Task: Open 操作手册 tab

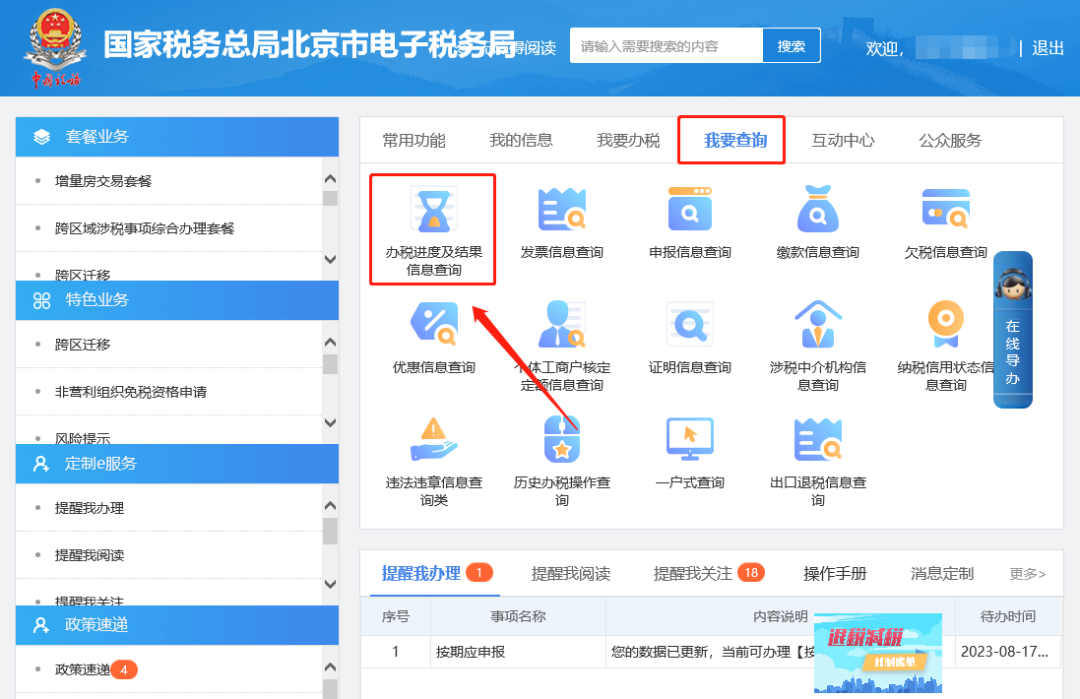Action: 835,574
